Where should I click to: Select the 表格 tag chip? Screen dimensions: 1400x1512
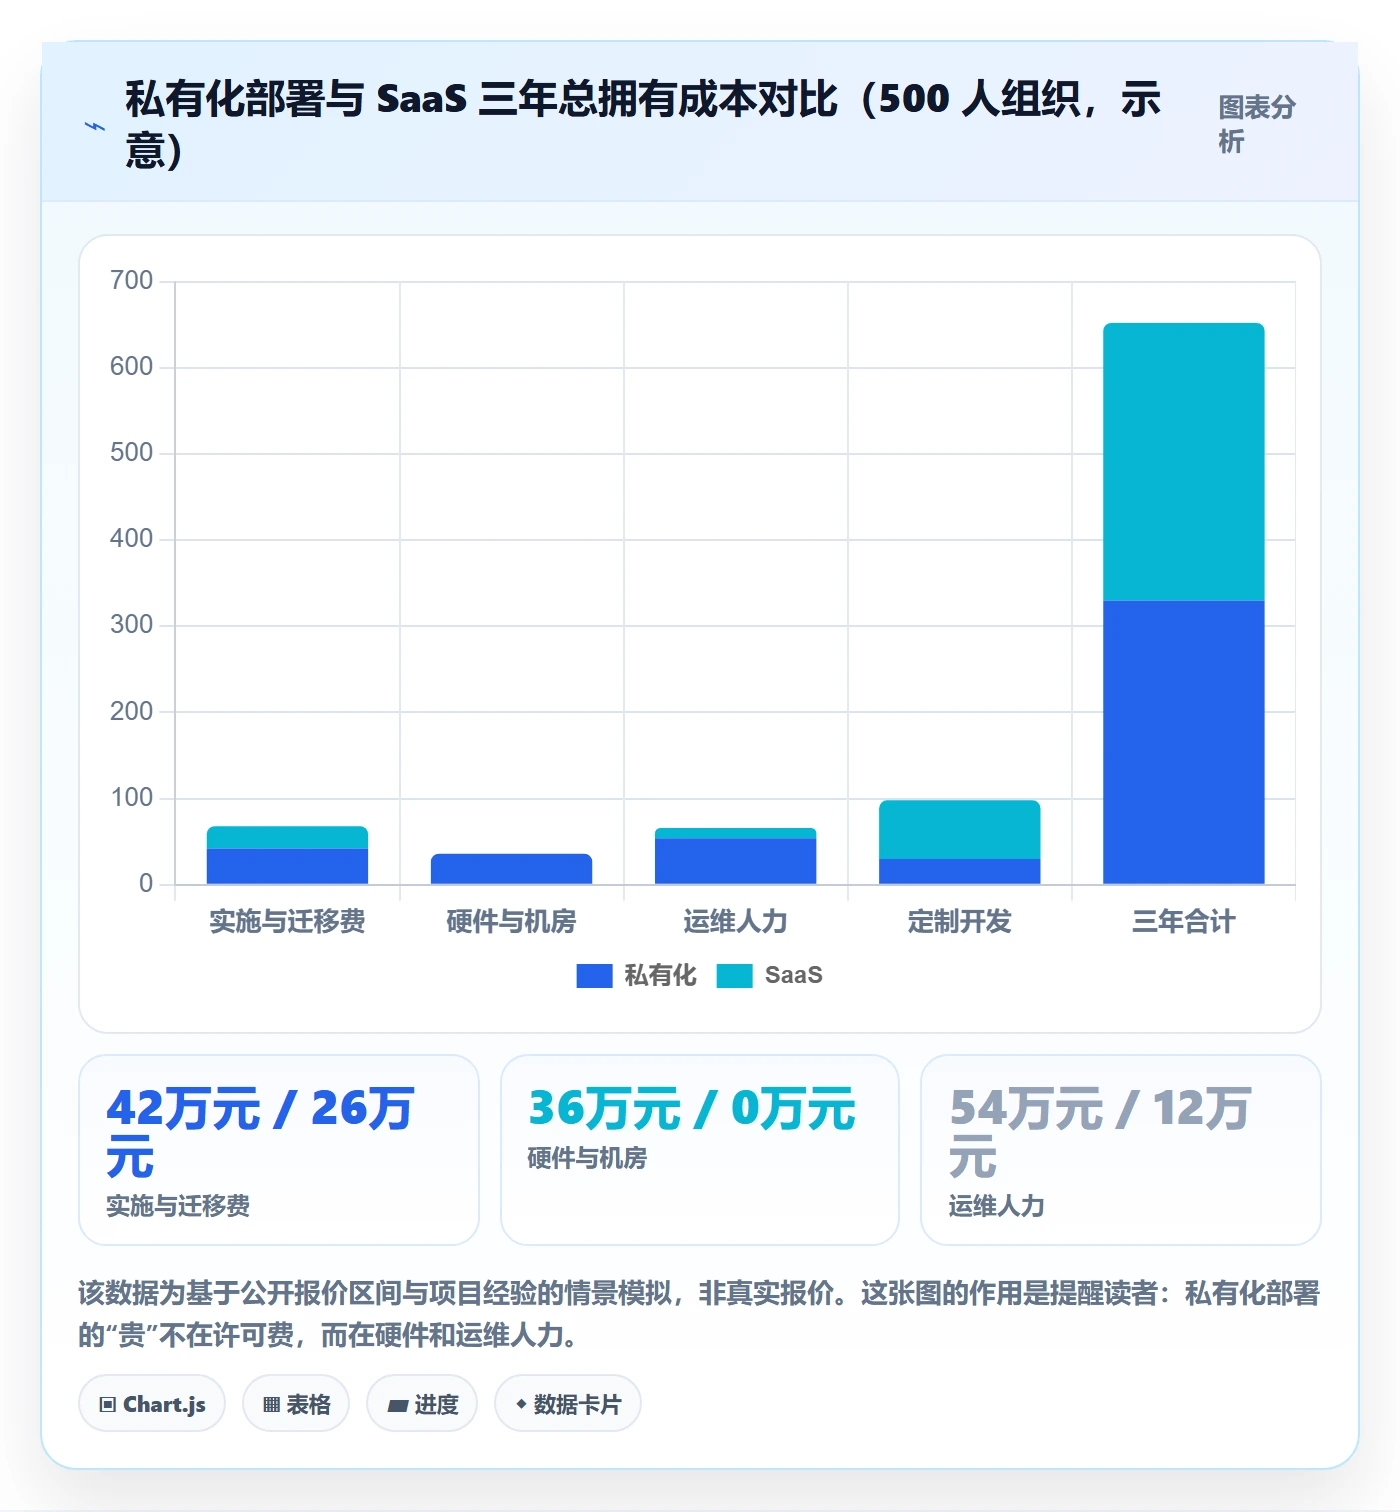296,1404
